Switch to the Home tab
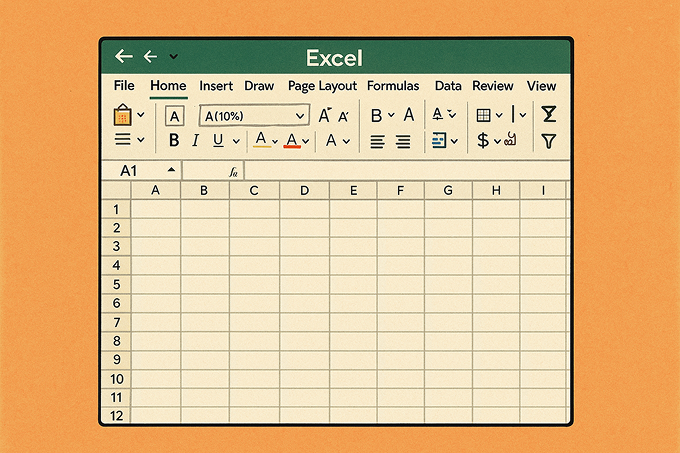Viewport: 680px width, 453px height. tap(168, 85)
